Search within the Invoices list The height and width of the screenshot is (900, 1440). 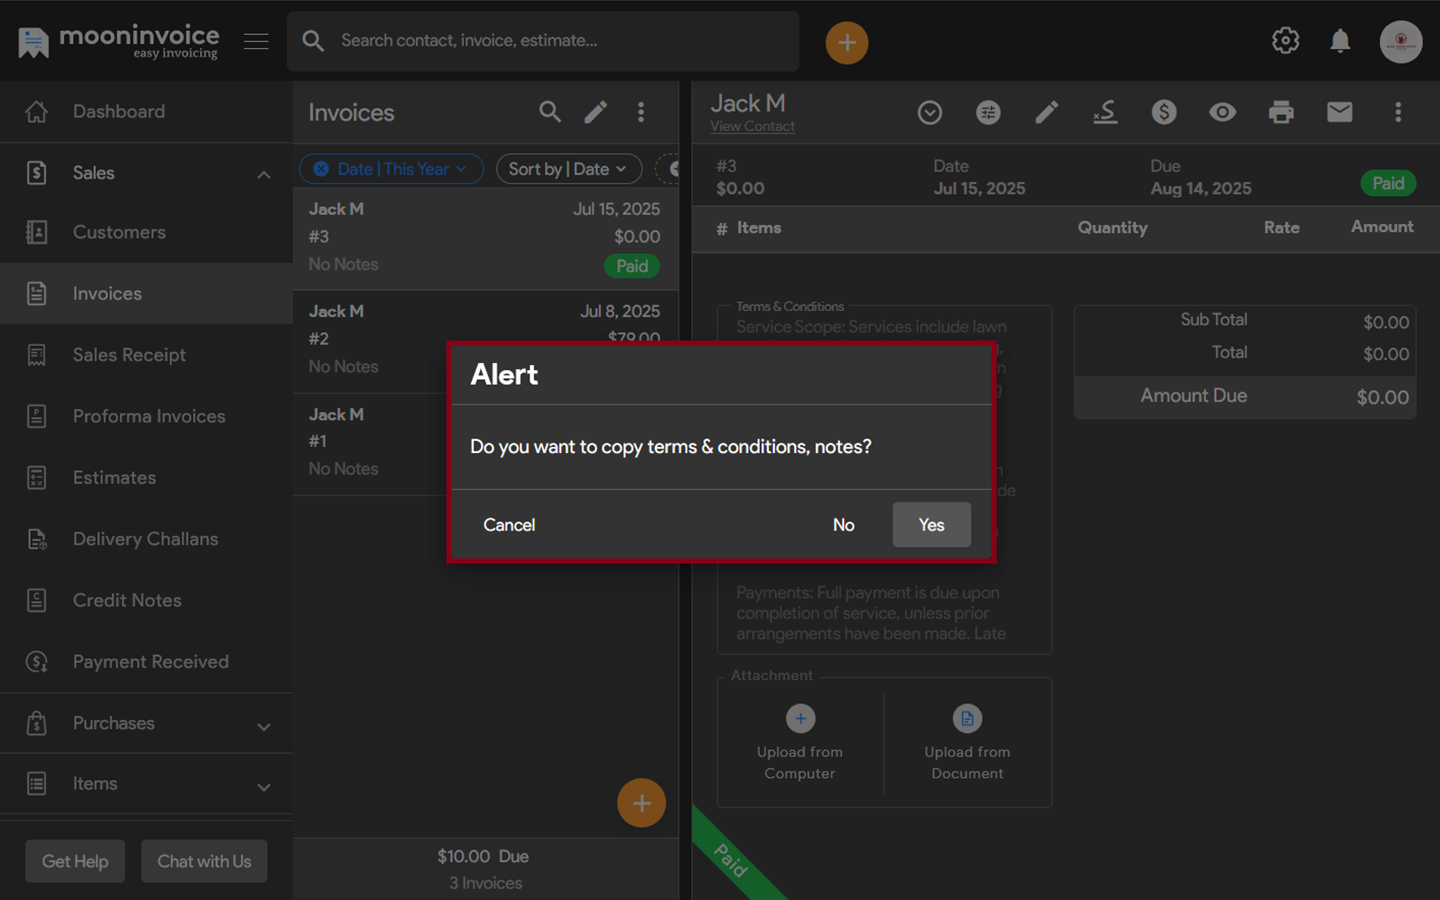click(550, 112)
